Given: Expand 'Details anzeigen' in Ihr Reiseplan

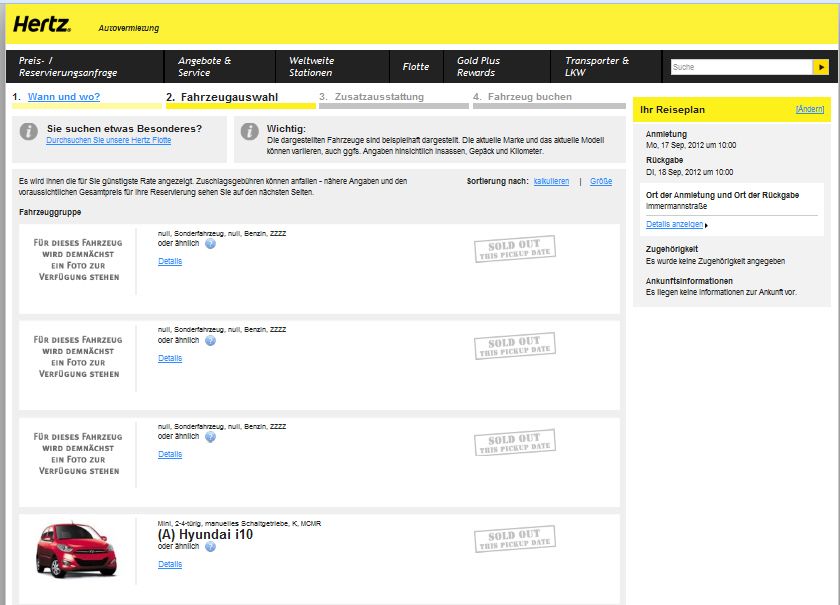Looking at the screenshot, I should (675, 224).
